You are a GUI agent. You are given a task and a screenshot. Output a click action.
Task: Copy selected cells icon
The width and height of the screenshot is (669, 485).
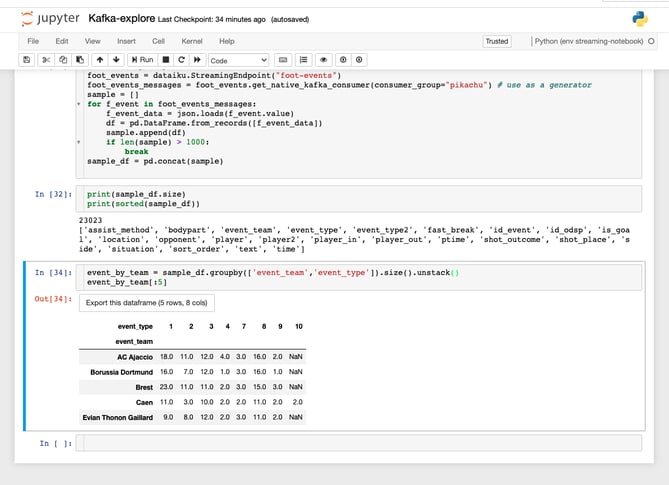63,60
